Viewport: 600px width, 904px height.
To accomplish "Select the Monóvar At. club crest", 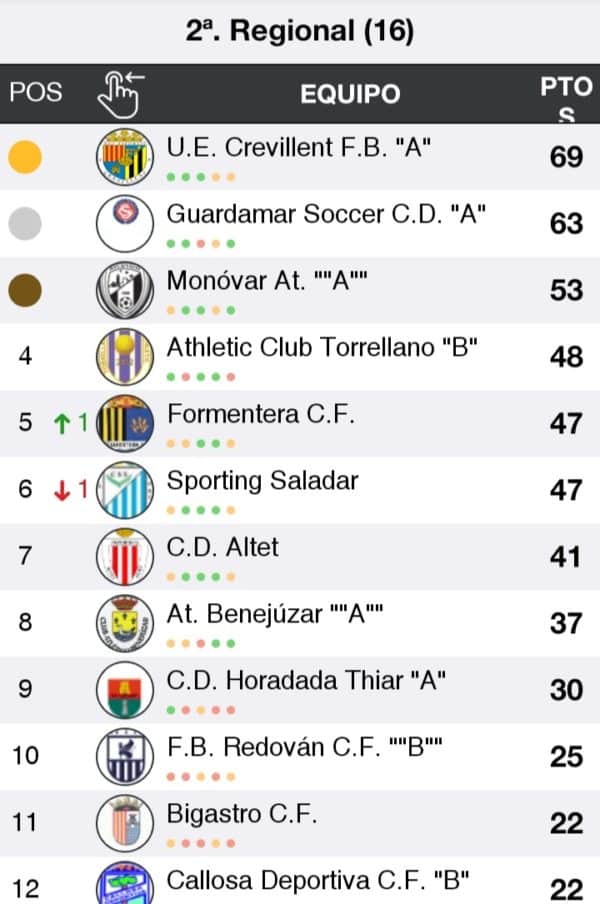I will [124, 290].
